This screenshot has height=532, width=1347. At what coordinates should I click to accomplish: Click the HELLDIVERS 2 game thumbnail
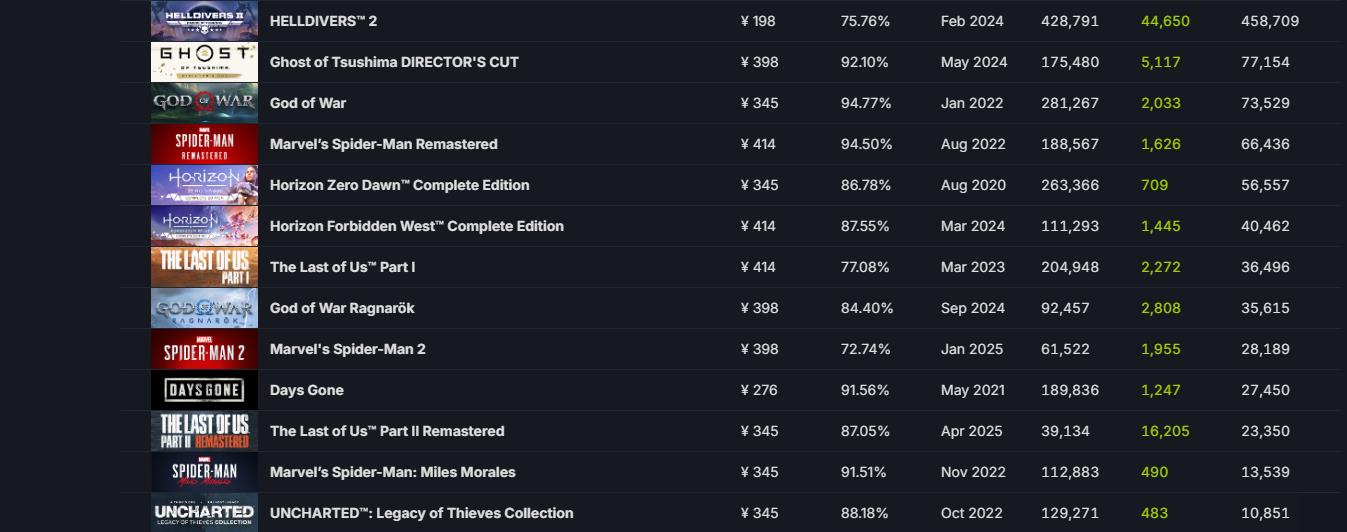pyautogui.click(x=204, y=20)
